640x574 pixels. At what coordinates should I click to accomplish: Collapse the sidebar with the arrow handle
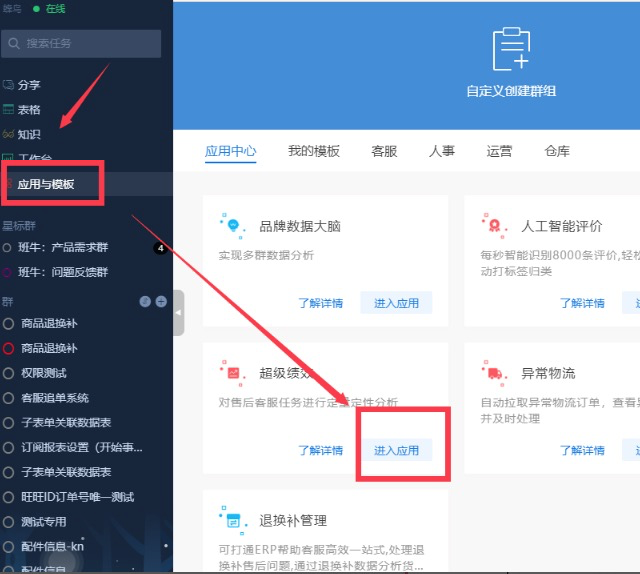point(178,313)
